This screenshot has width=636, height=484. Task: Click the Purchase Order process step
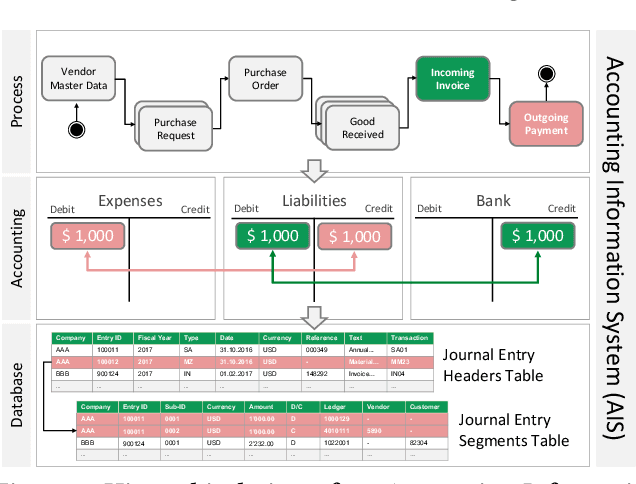(x=265, y=80)
